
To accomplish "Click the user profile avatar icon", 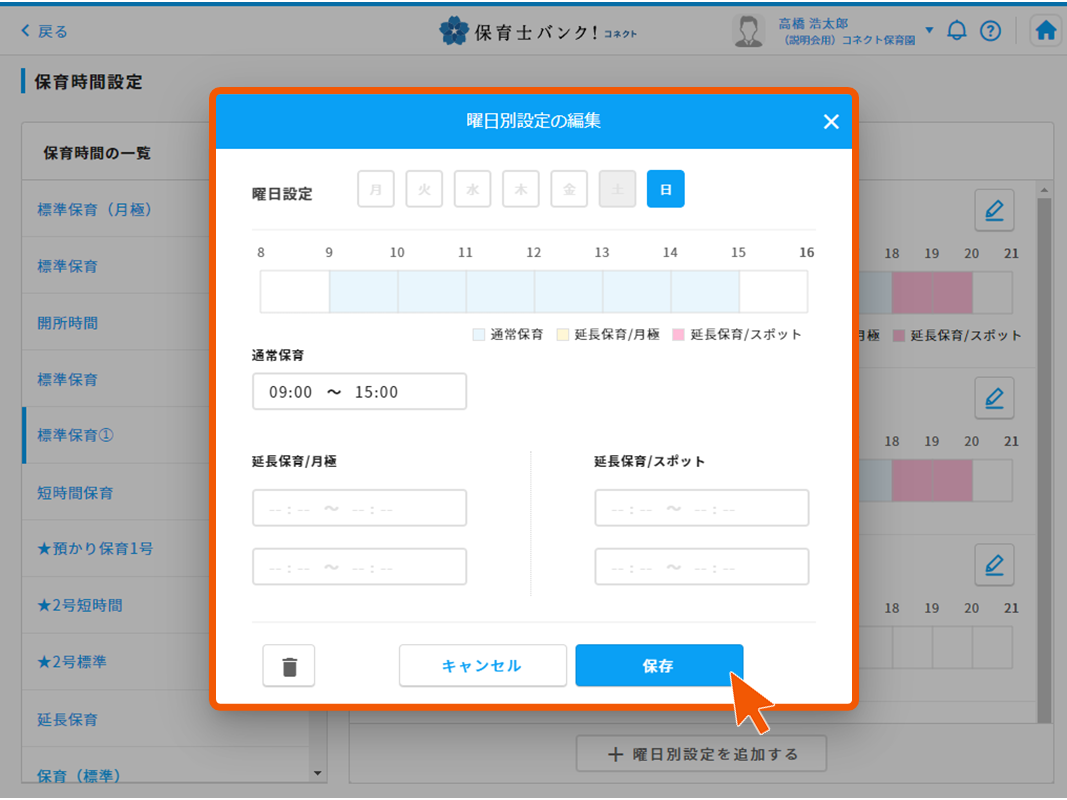I will tap(748, 31).
